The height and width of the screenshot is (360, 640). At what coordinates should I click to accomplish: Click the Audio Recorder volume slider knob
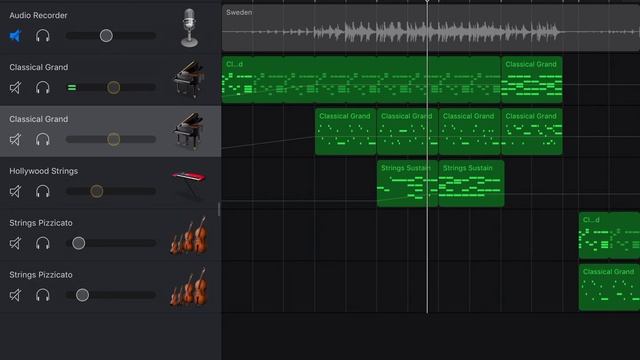click(106, 36)
